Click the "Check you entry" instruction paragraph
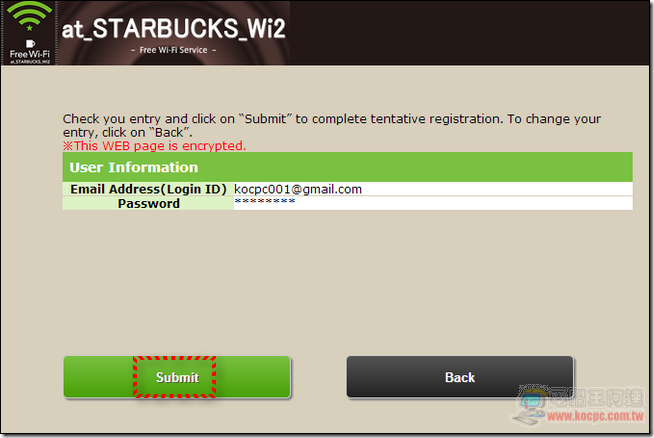 click(332, 126)
